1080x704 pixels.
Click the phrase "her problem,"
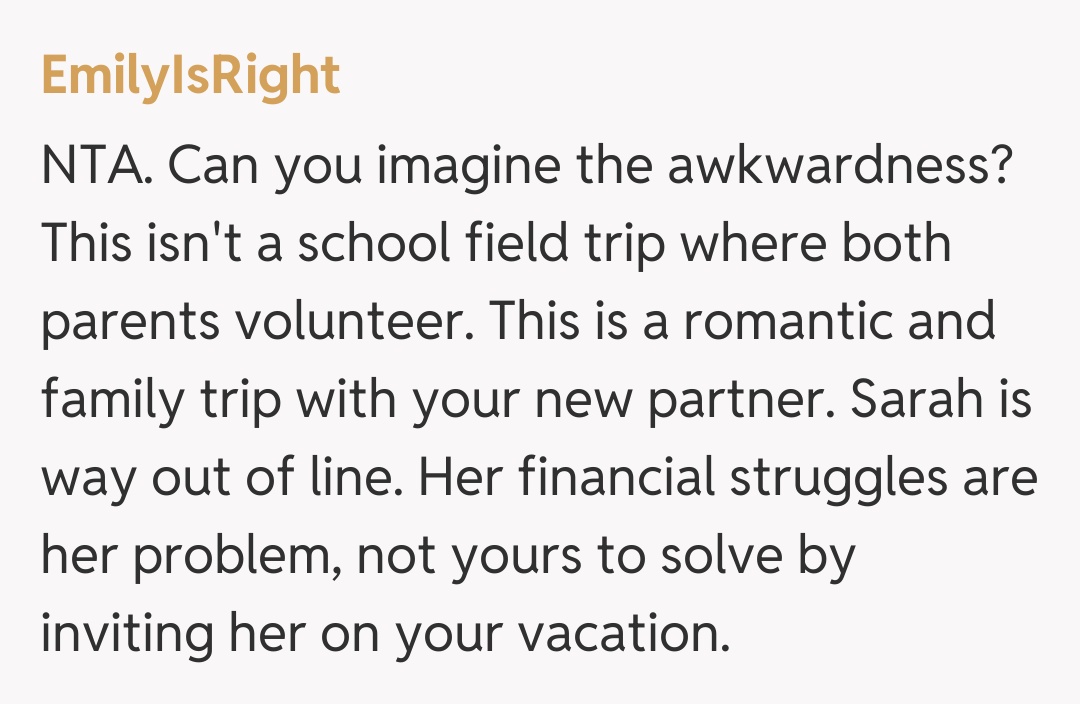tap(190, 557)
